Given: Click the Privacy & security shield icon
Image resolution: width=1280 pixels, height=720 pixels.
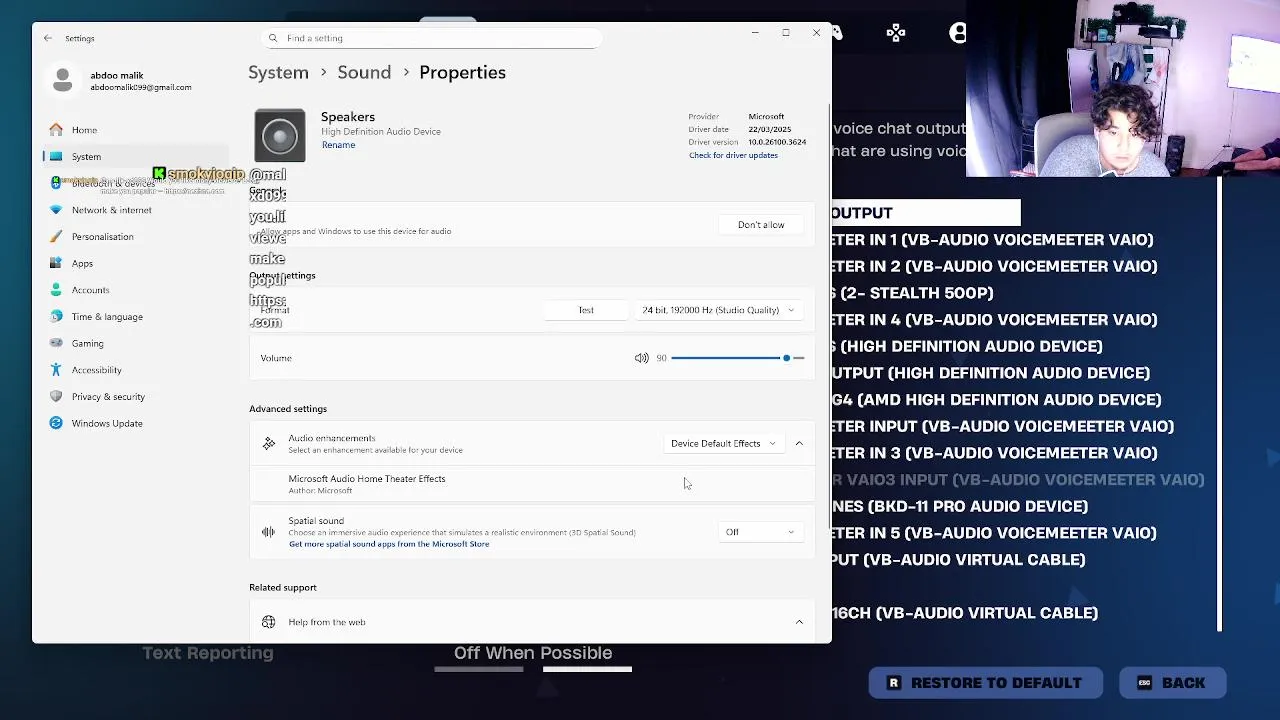Looking at the screenshot, I should [56, 397].
